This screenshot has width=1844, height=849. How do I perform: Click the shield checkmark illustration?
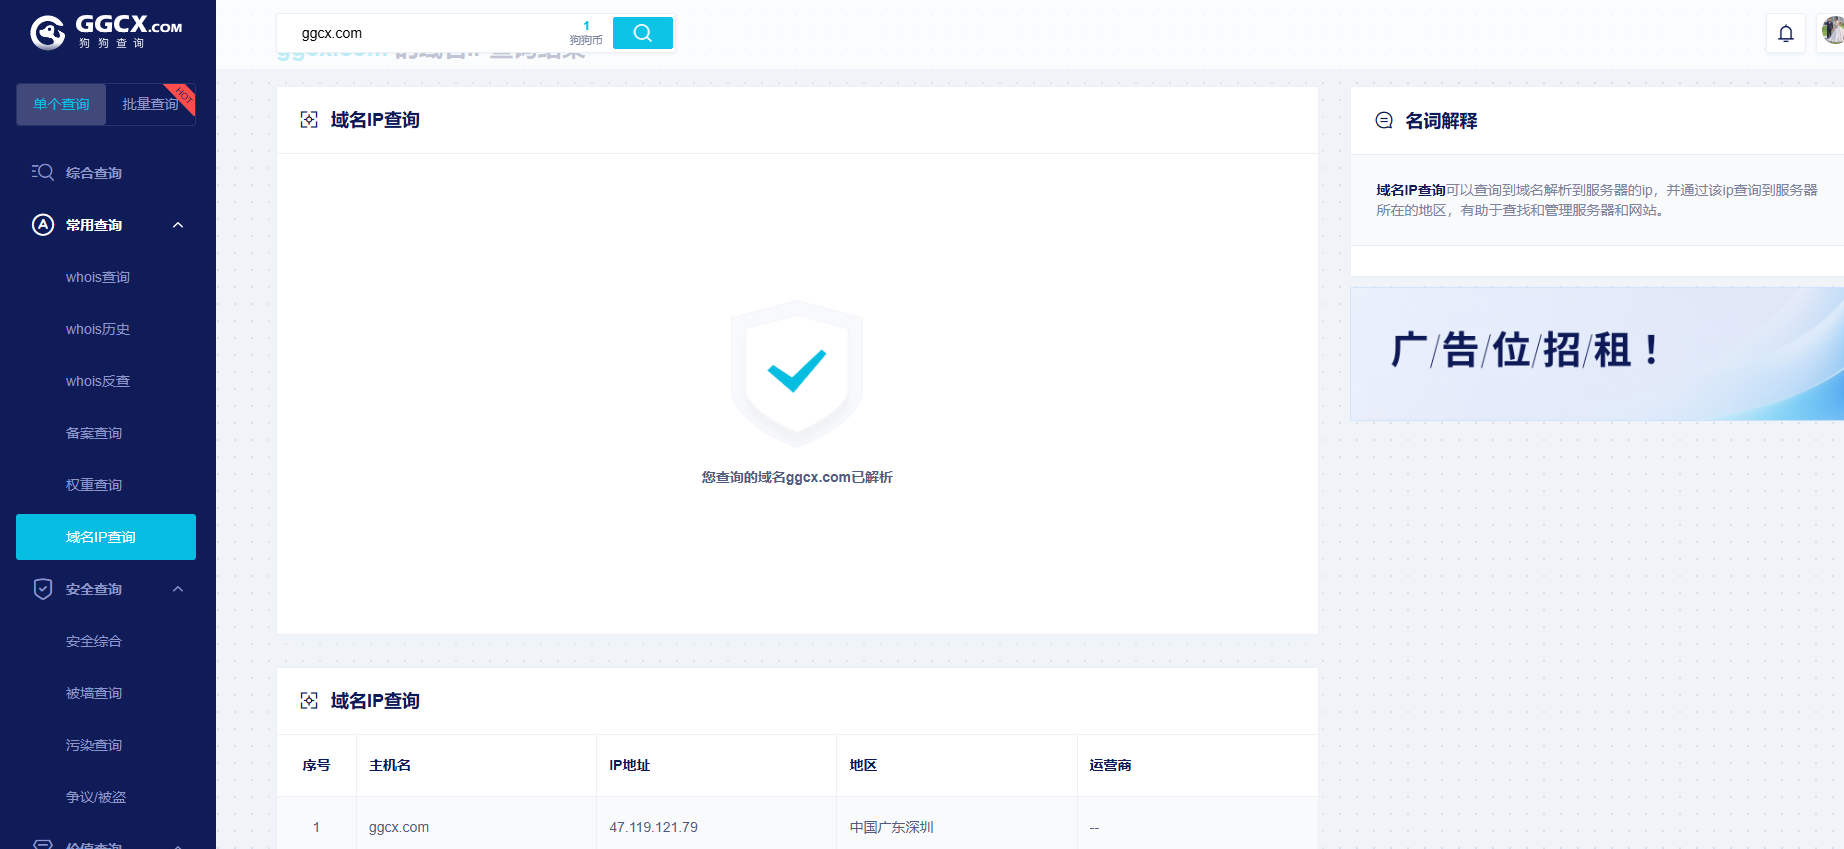tap(797, 372)
